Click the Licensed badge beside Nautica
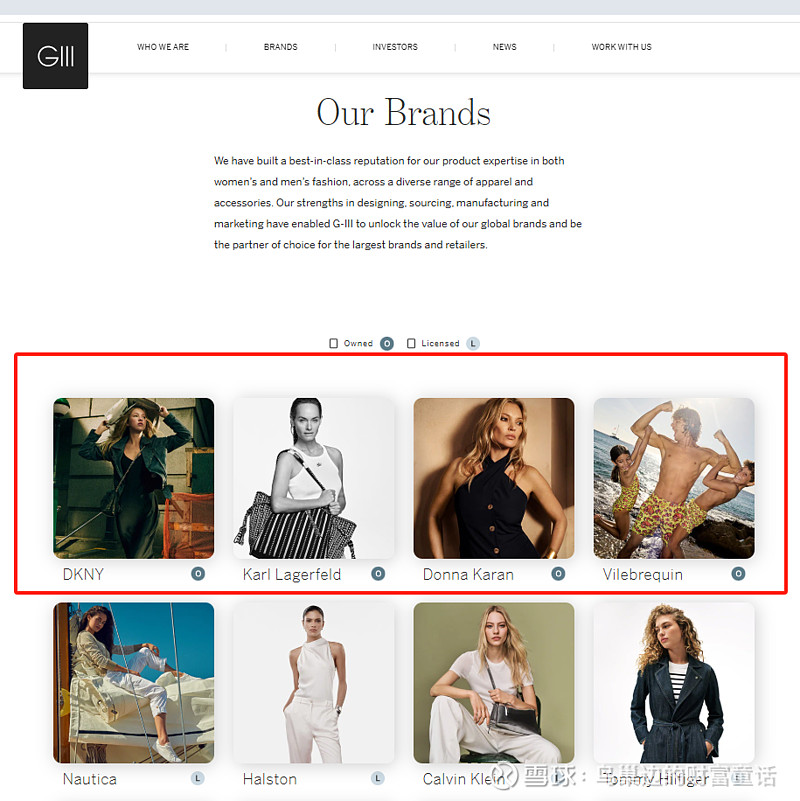The height and width of the screenshot is (801, 800). [198, 778]
